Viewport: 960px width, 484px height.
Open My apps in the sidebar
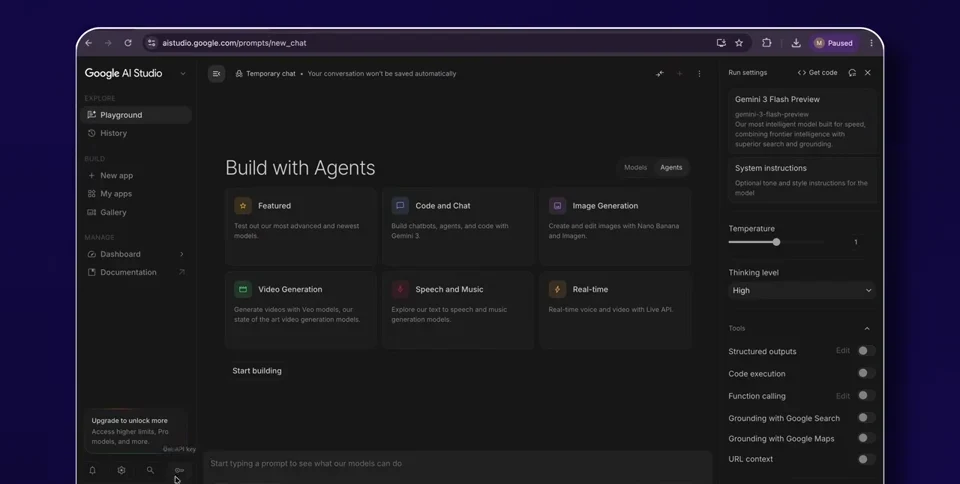point(136,193)
